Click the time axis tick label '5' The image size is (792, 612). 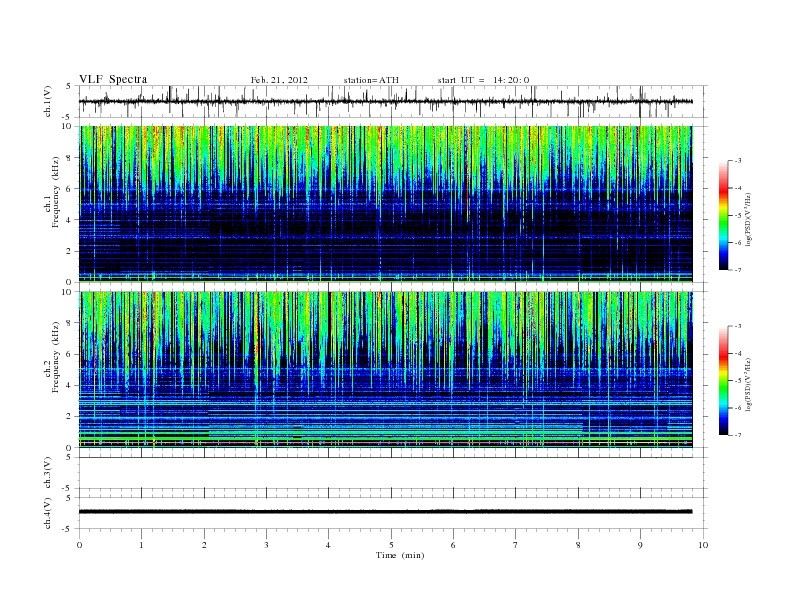391,545
